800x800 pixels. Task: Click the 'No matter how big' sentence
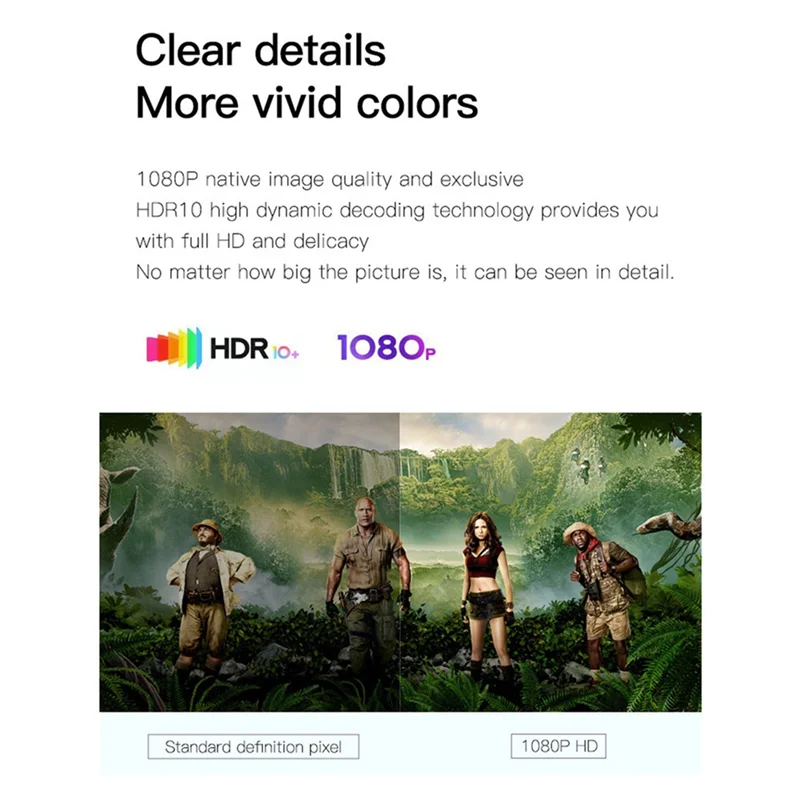pyautogui.click(x=405, y=272)
